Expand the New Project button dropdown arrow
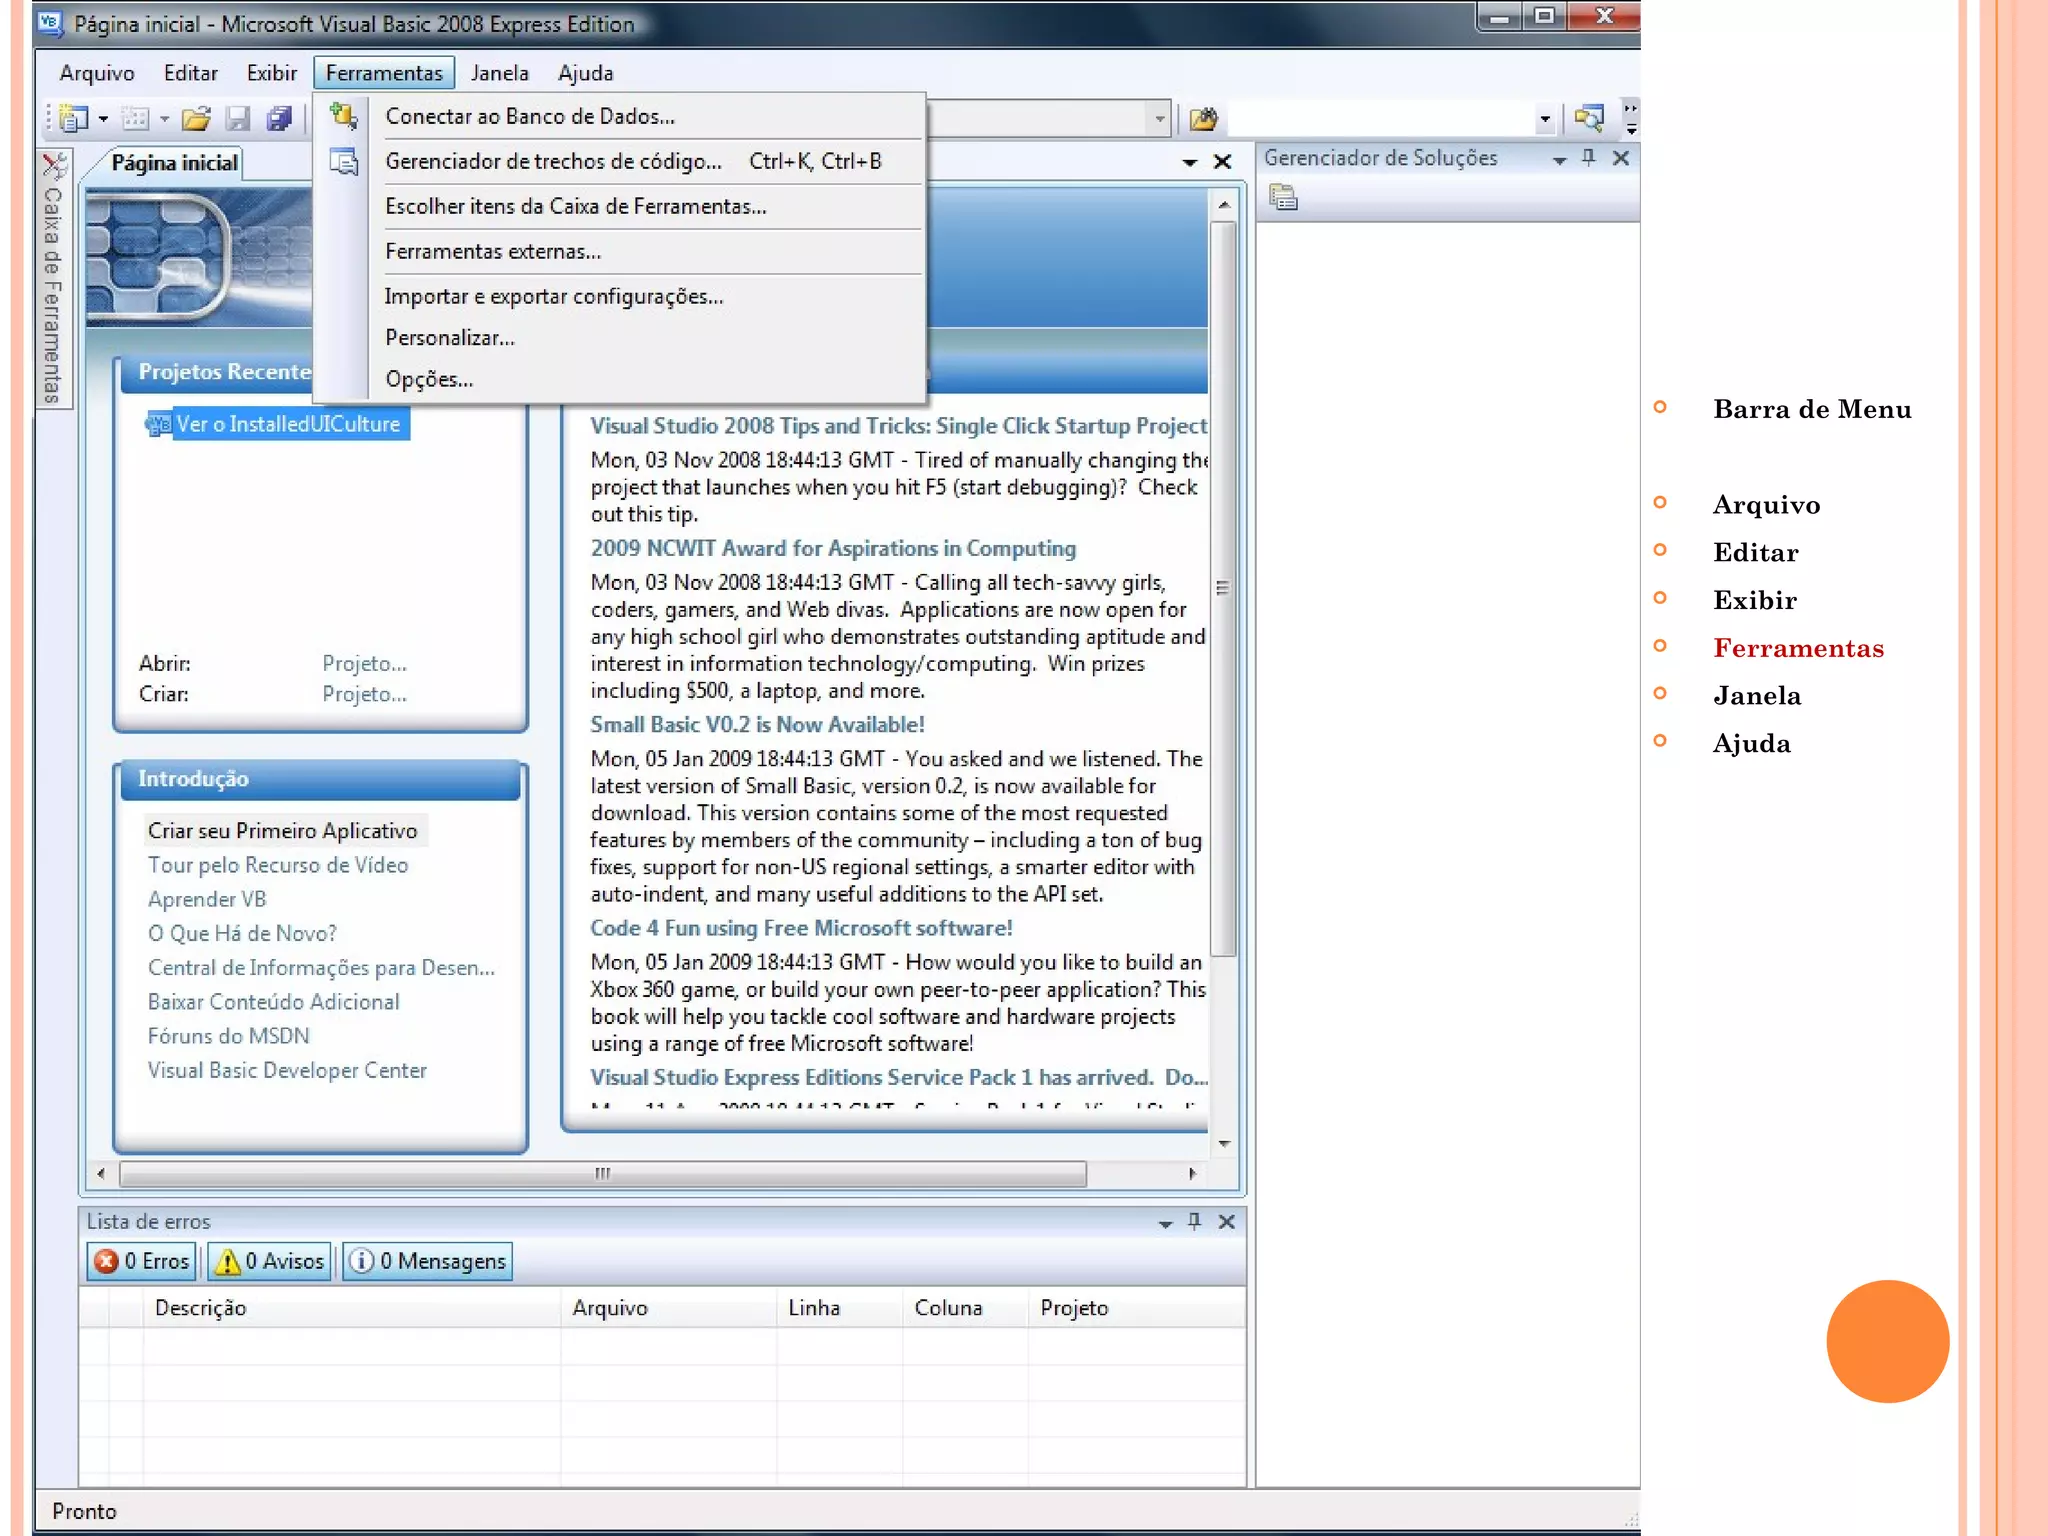This screenshot has width=2048, height=1536. coord(103,119)
